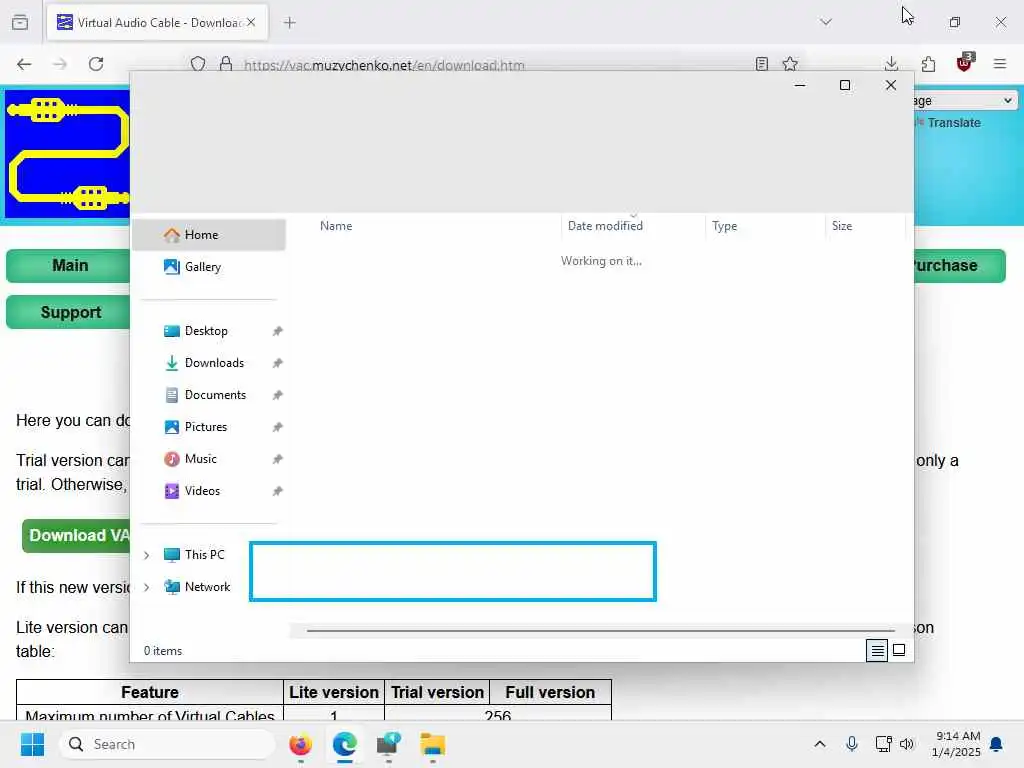Click the pin icon next to Music
The width and height of the screenshot is (1024, 768).
(x=278, y=459)
